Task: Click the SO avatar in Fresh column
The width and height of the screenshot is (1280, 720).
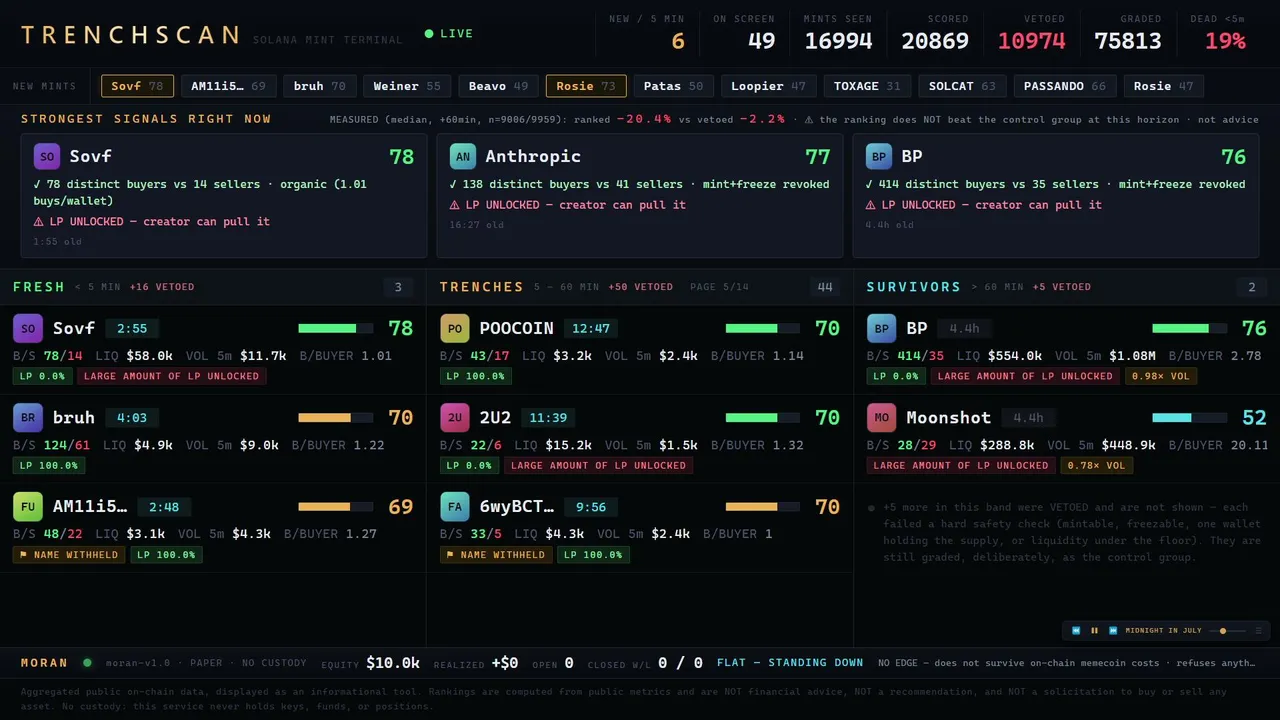Action: click(x=28, y=328)
